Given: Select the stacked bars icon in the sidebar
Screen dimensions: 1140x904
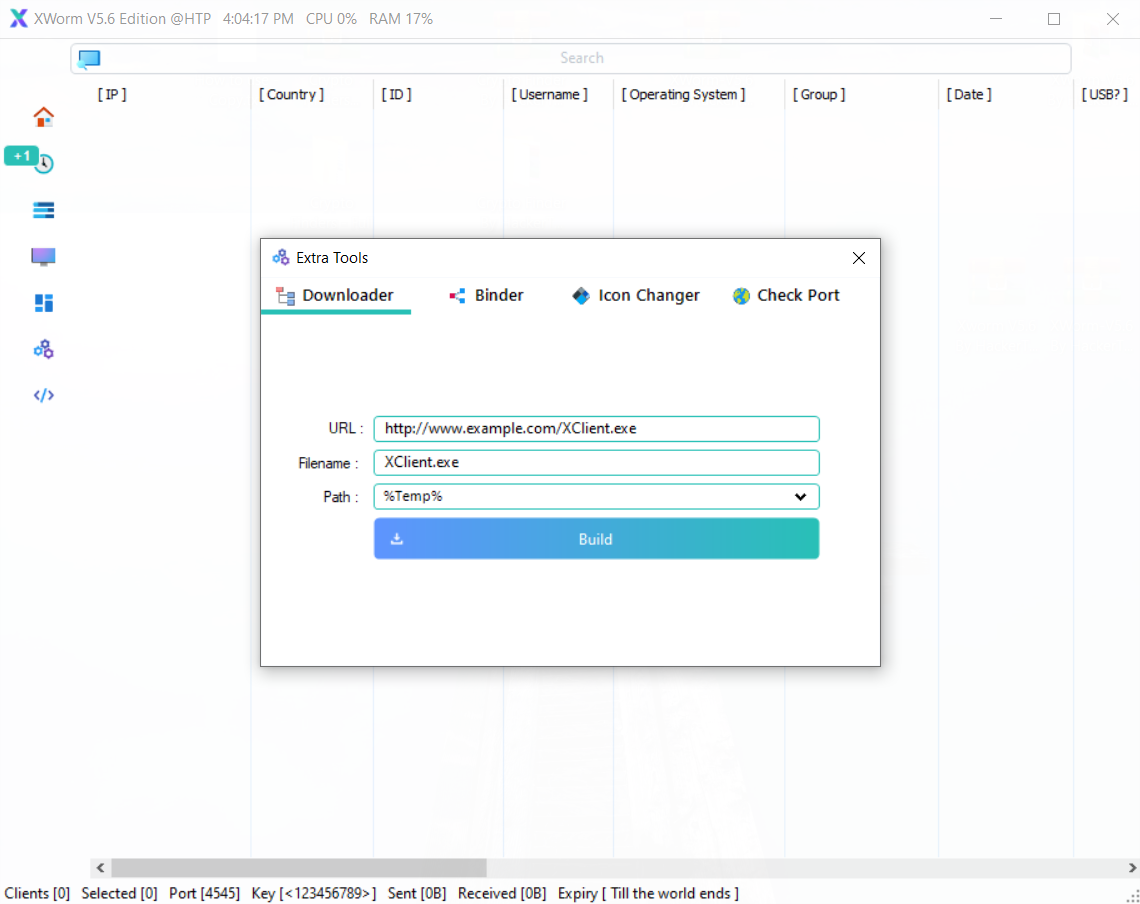Looking at the screenshot, I should tap(43, 210).
